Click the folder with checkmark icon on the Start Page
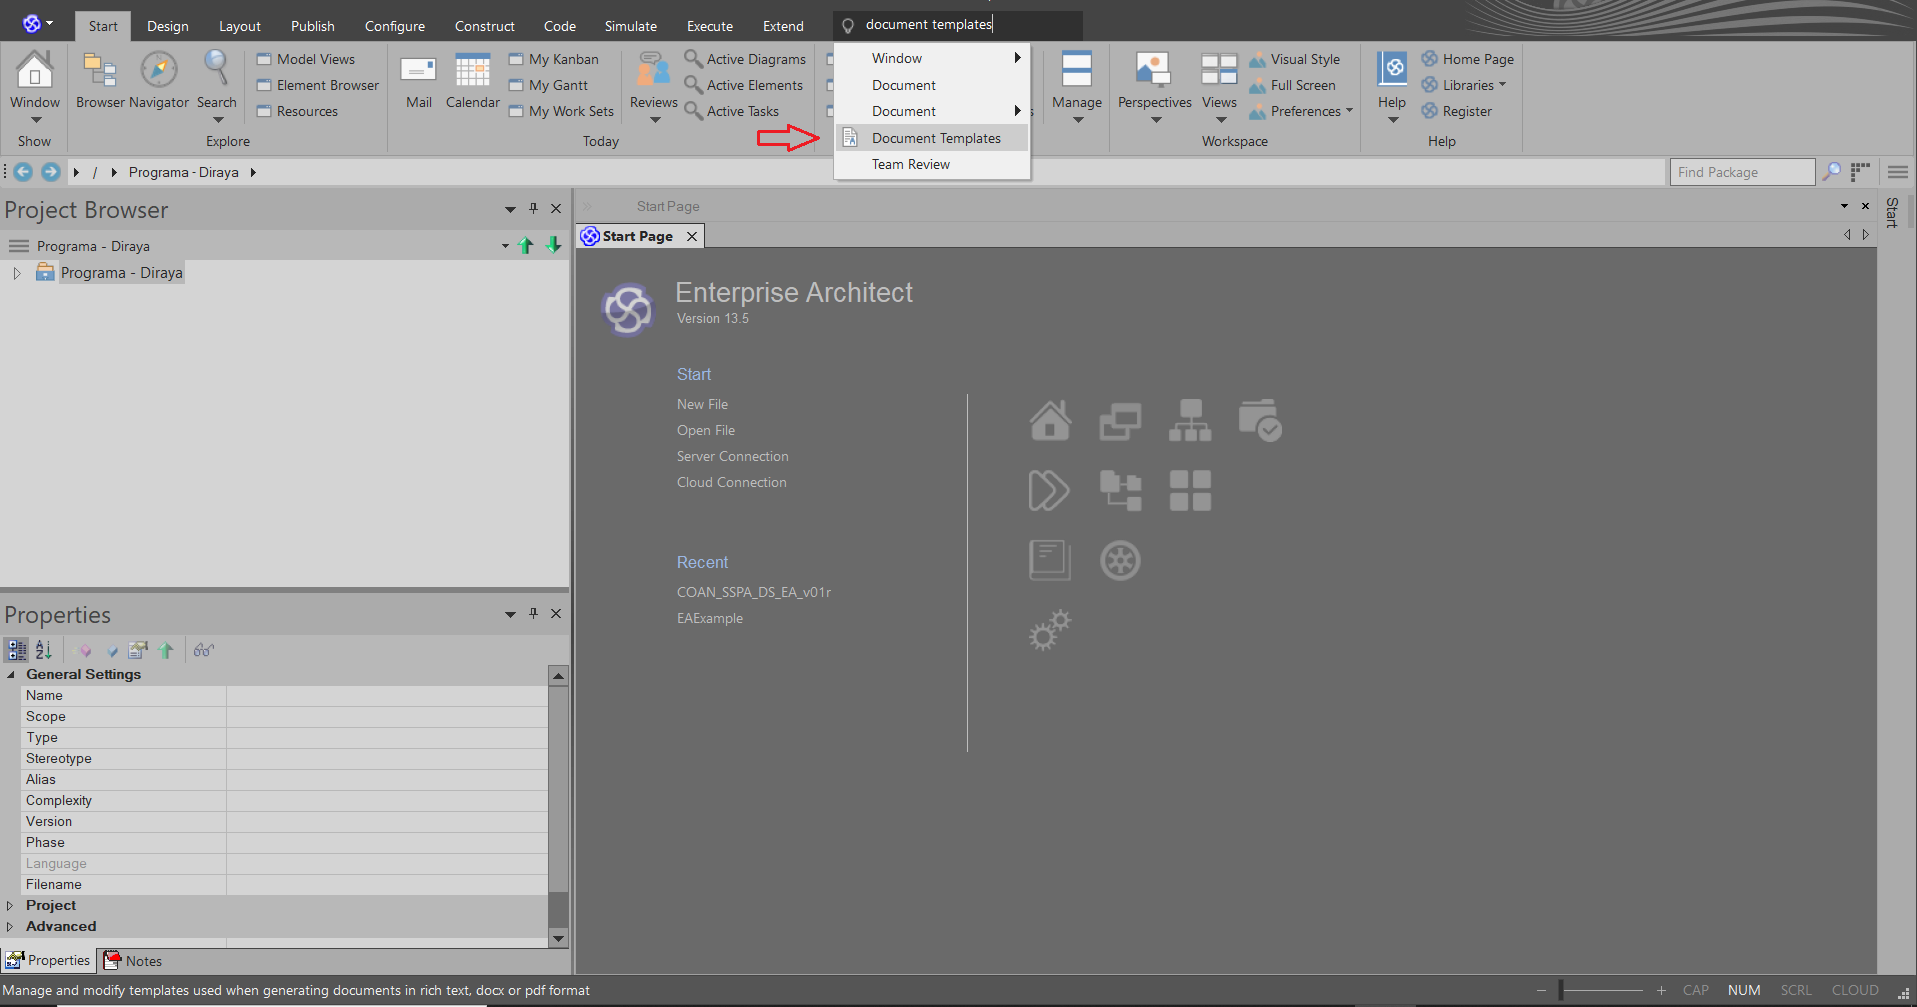This screenshot has width=1917, height=1007. (x=1260, y=420)
